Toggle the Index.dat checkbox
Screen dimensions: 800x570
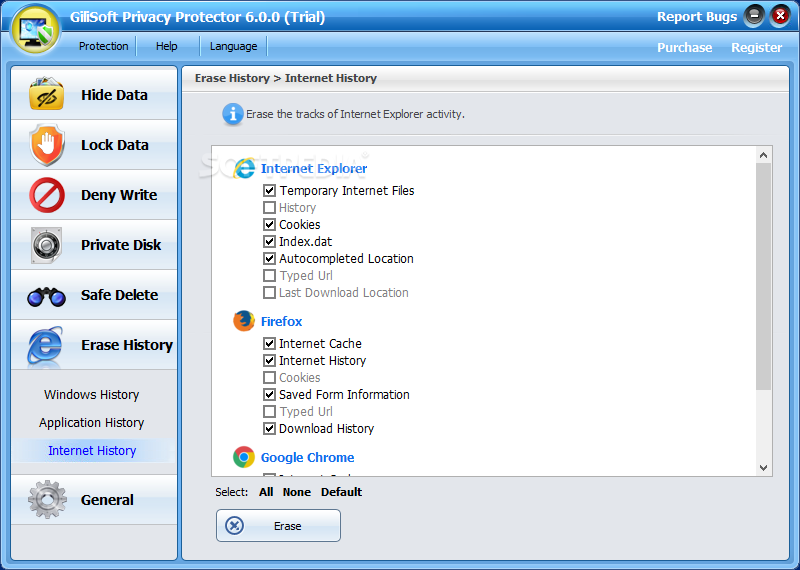pos(269,241)
